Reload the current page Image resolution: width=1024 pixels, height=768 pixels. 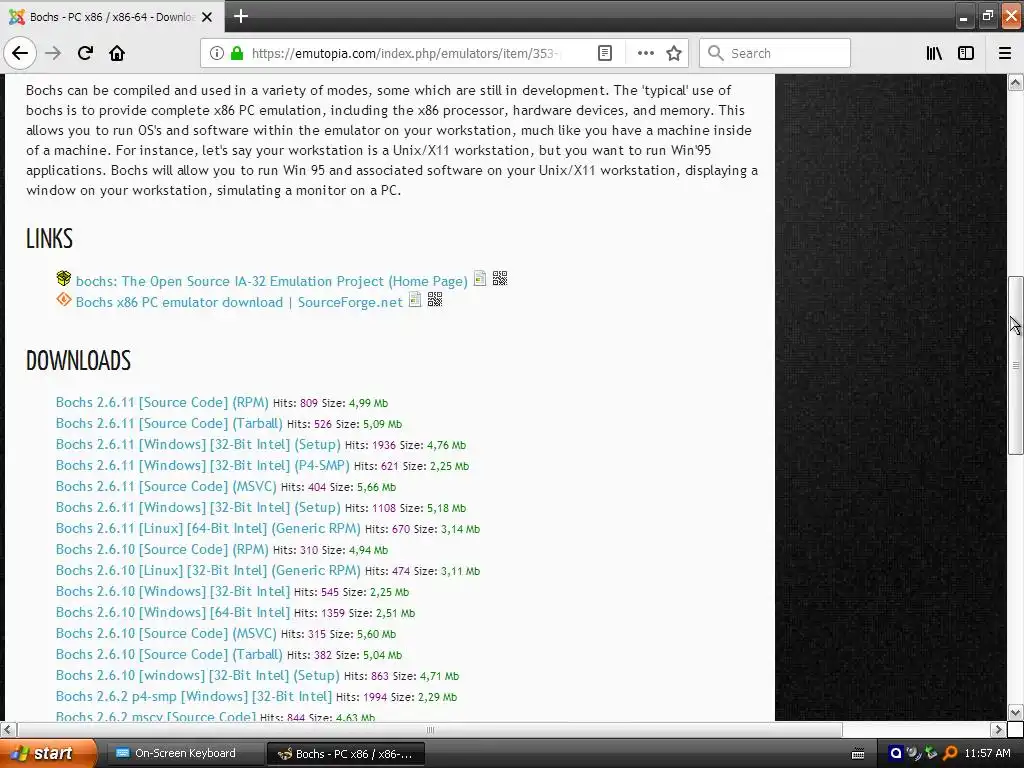pos(85,53)
